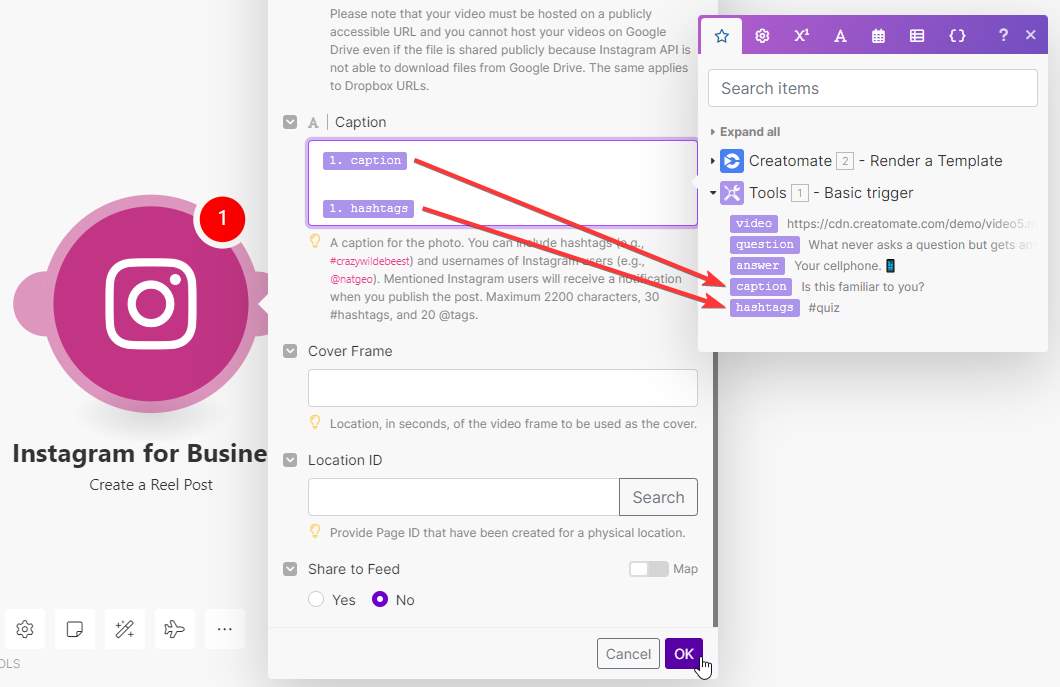Click Expand all in the items panel
The height and width of the screenshot is (687, 1060).
point(749,132)
